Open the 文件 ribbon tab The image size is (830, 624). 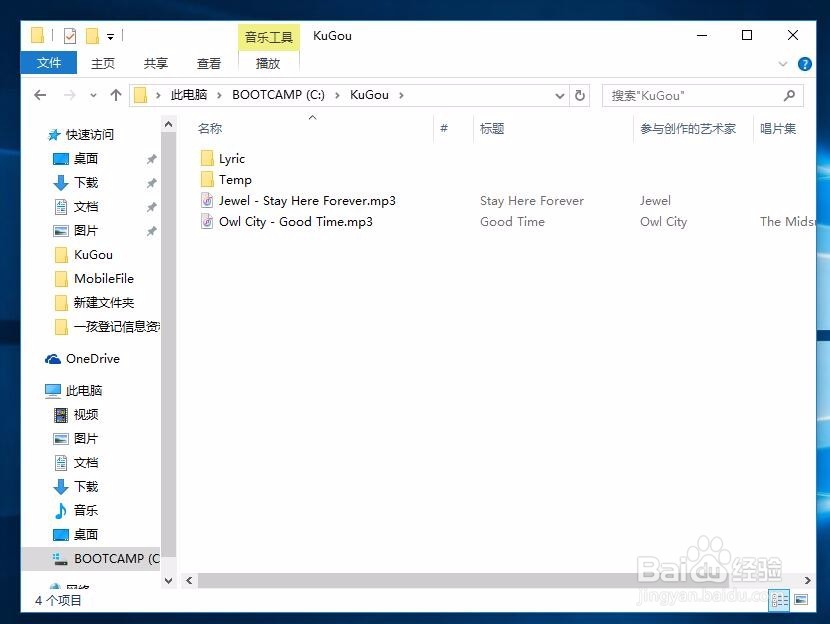[x=49, y=63]
